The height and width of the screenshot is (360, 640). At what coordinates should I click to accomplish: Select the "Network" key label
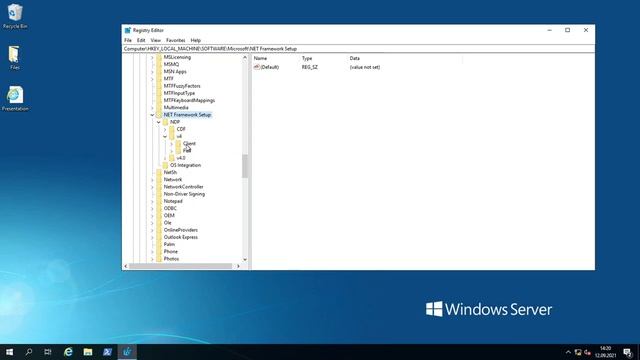pos(173,180)
